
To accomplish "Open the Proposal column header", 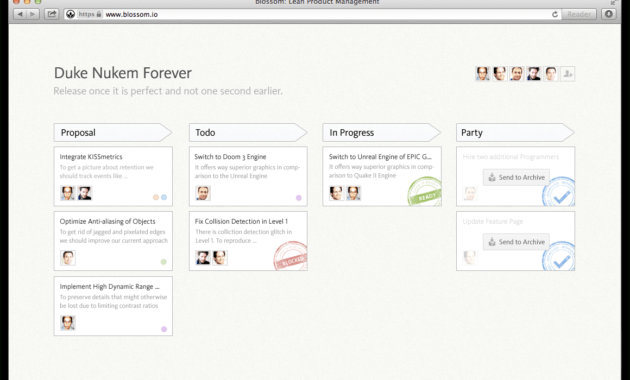I will click(113, 133).
